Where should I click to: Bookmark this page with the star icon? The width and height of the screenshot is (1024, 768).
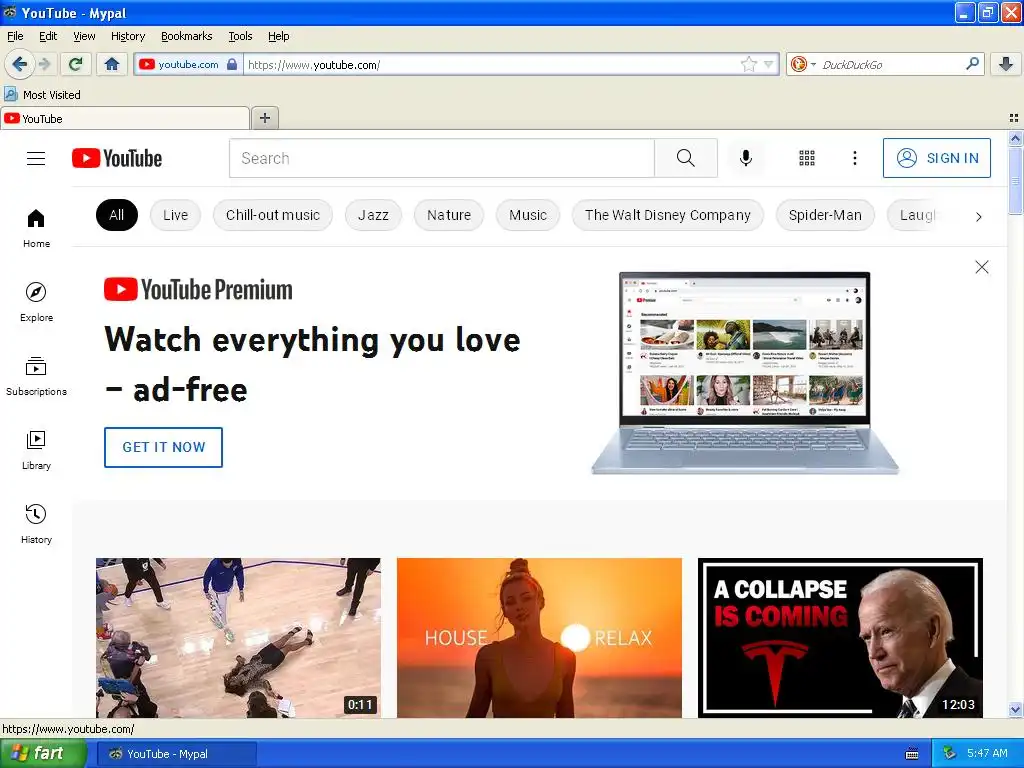[x=748, y=64]
